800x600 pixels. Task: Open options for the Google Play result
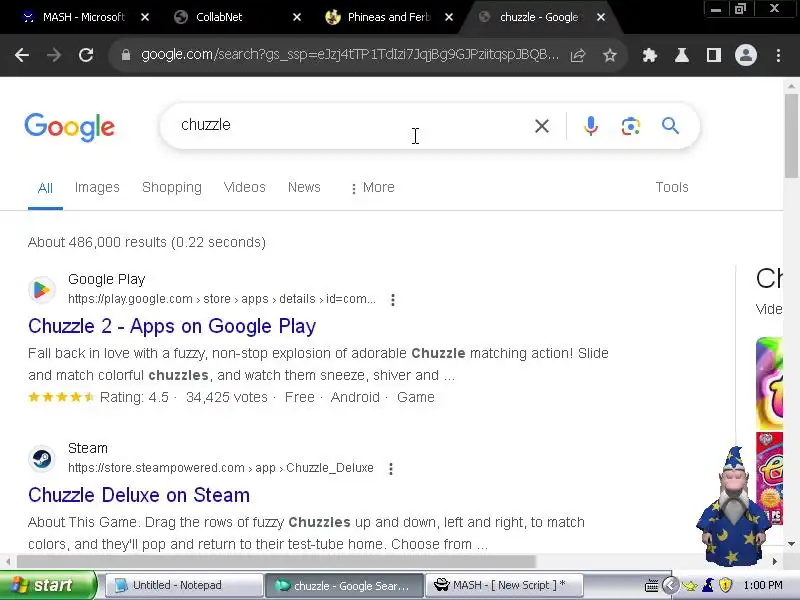(x=392, y=300)
